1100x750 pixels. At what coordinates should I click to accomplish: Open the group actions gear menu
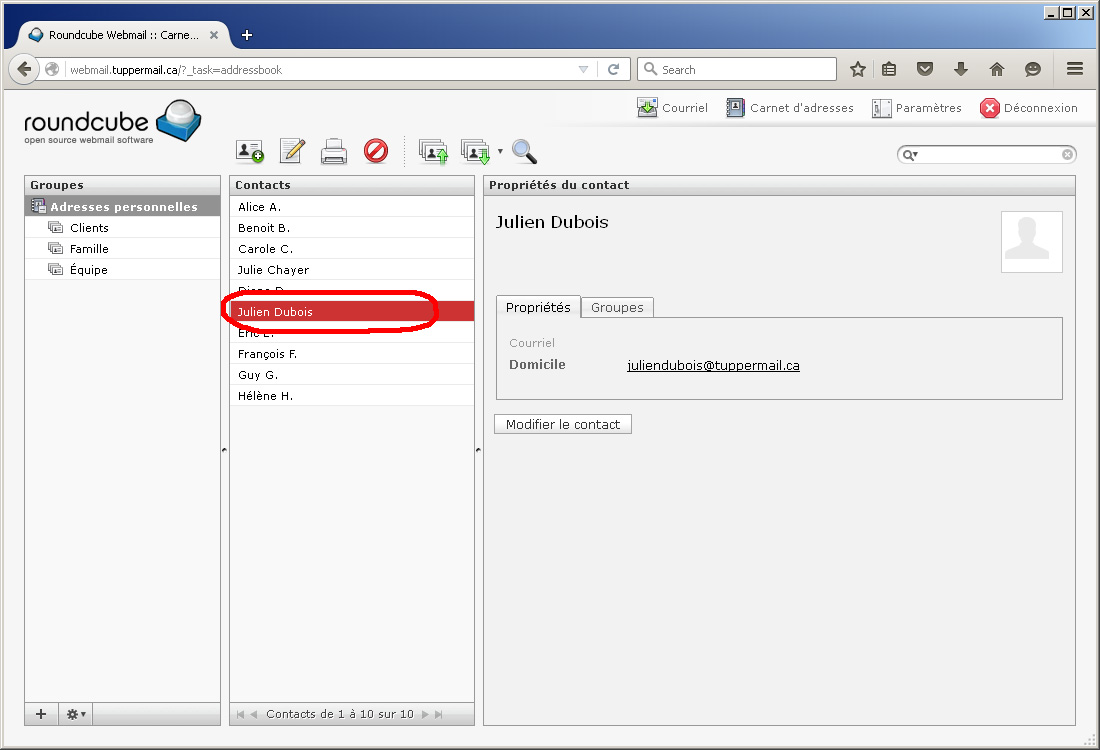click(75, 714)
